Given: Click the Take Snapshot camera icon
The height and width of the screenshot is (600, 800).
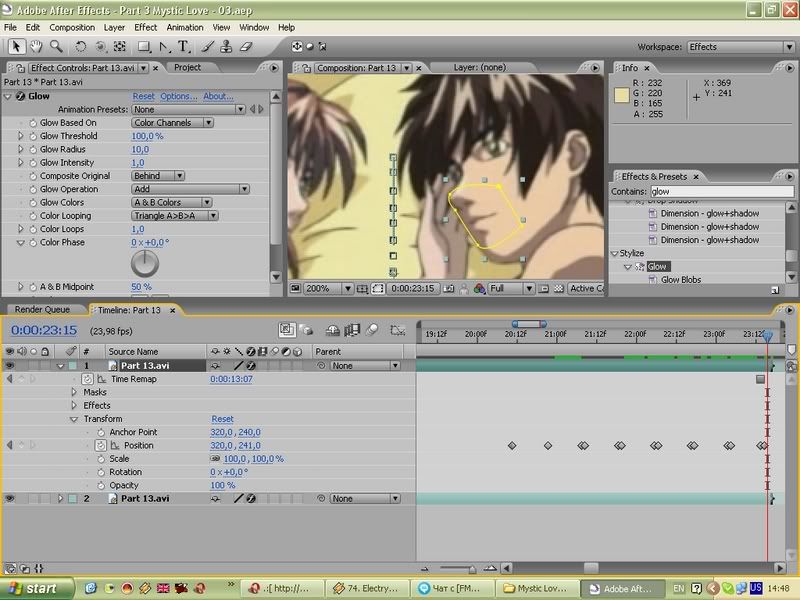Looking at the screenshot, I should (448, 289).
